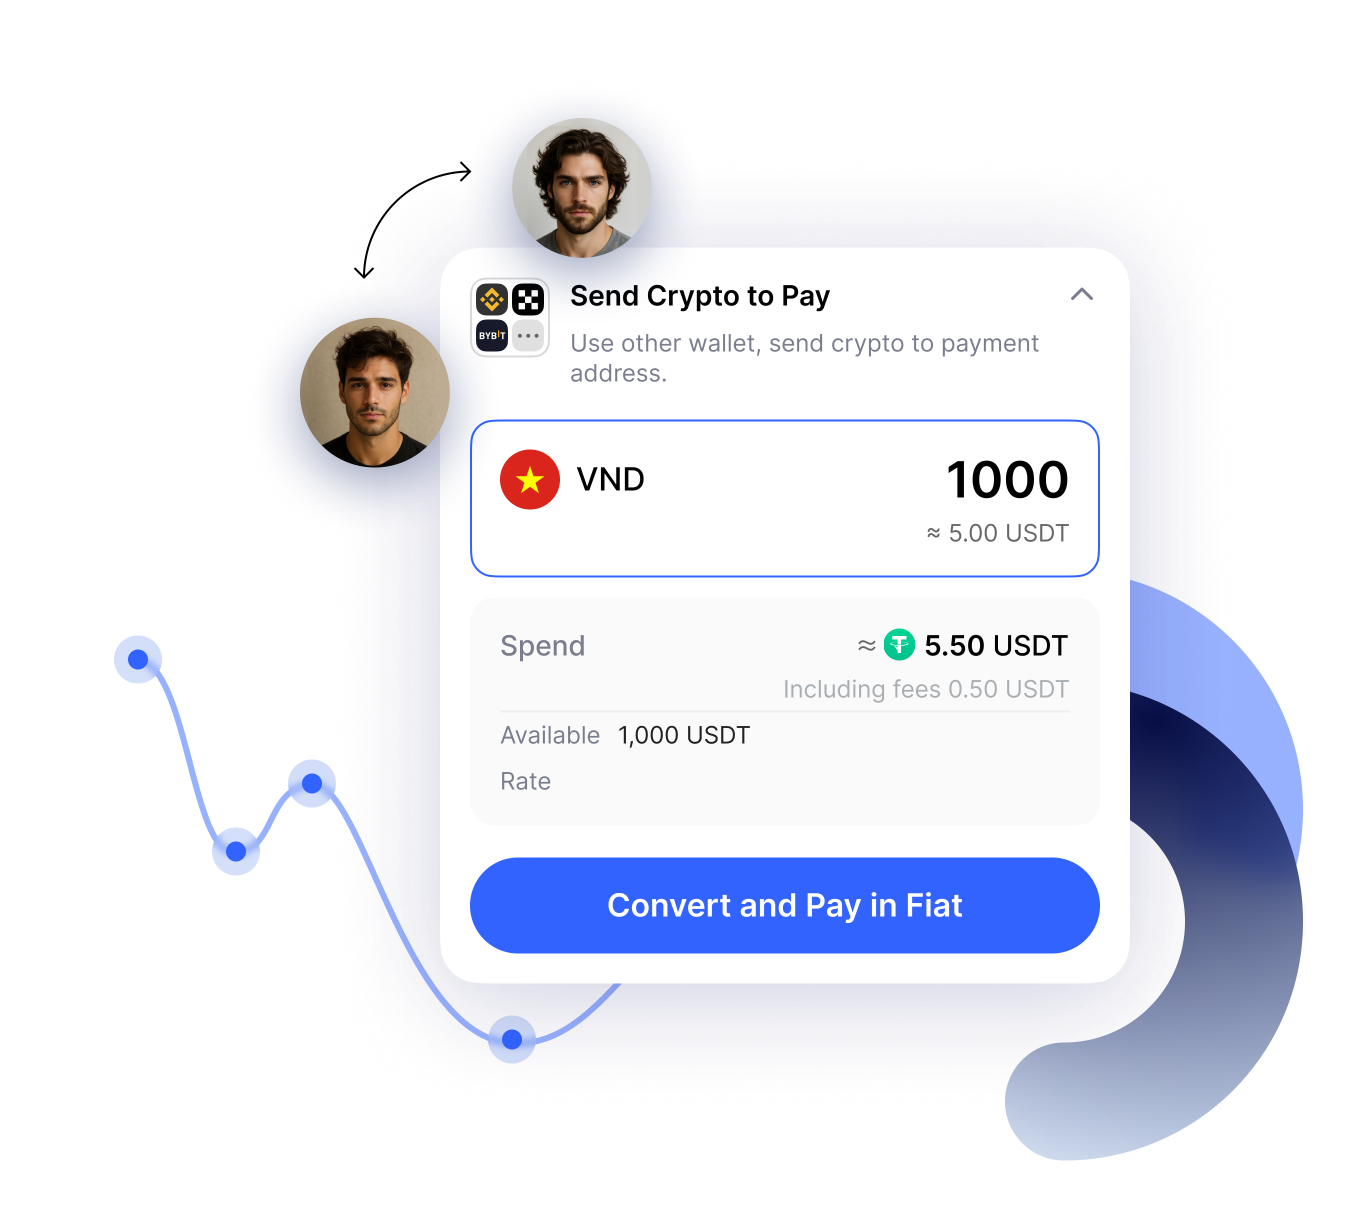This screenshot has width=1352, height=1220.
Task: Click the avatar of man in black shirt
Action: pos(375,392)
